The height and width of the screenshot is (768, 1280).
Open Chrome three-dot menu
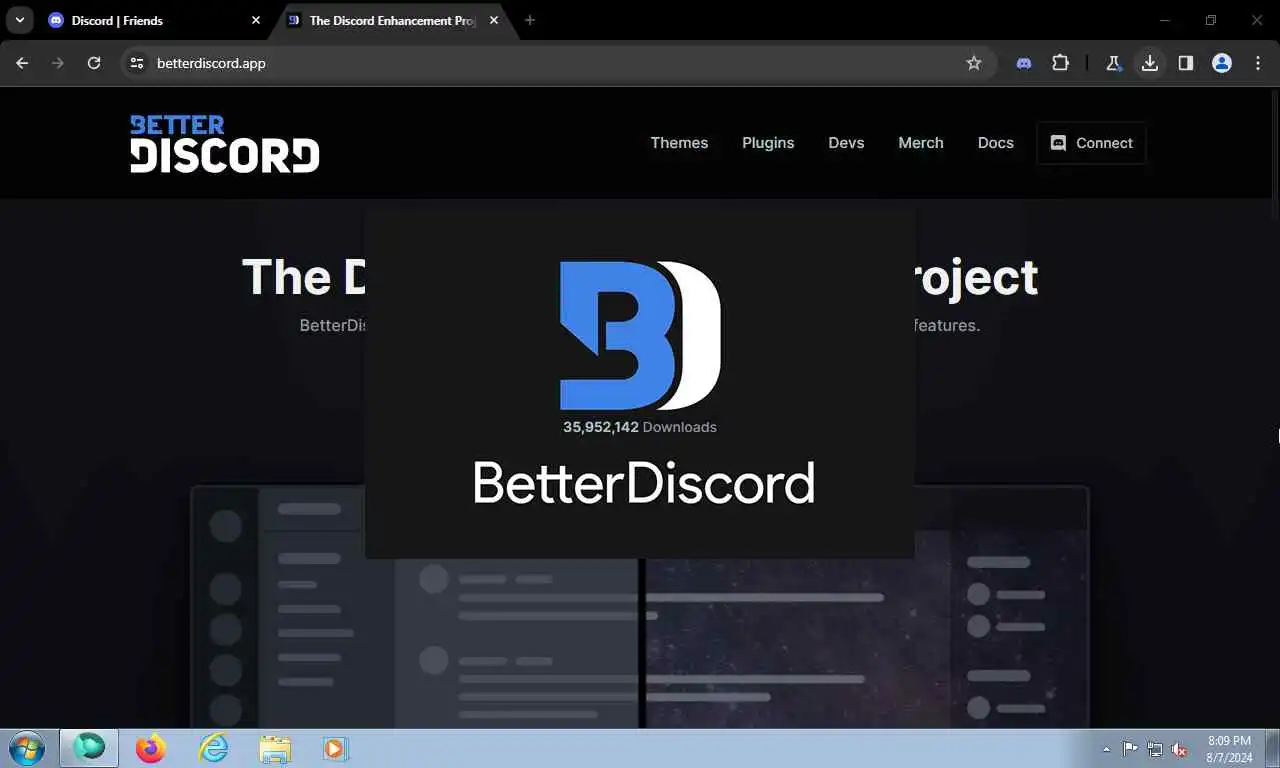click(1258, 63)
